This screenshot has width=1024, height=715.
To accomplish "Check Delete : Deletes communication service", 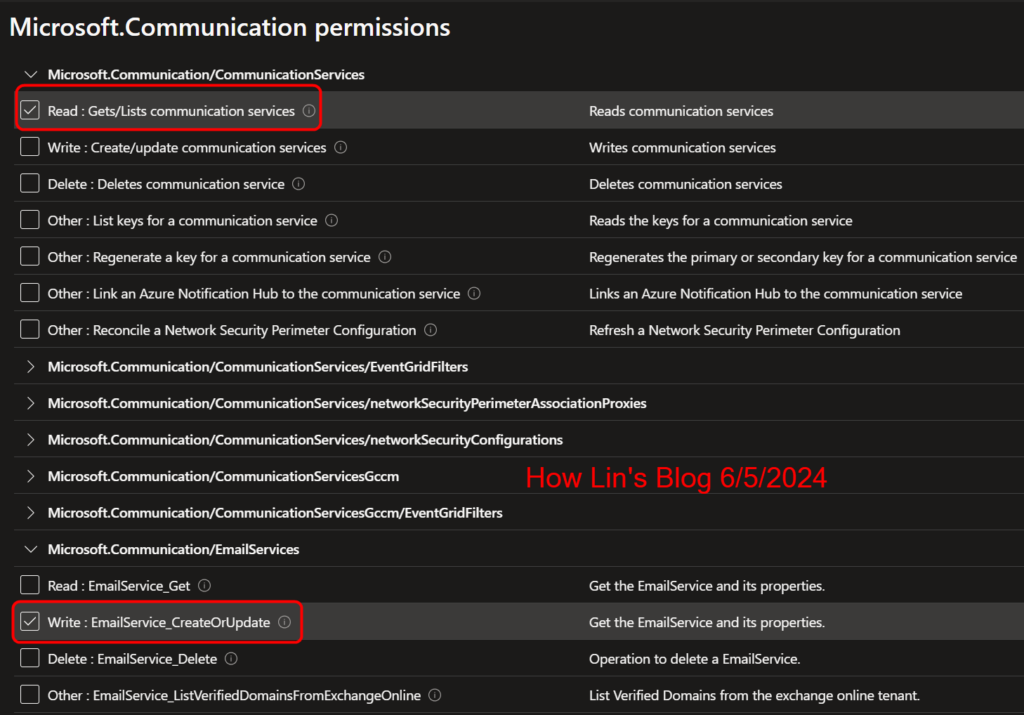I will click(x=29, y=183).
